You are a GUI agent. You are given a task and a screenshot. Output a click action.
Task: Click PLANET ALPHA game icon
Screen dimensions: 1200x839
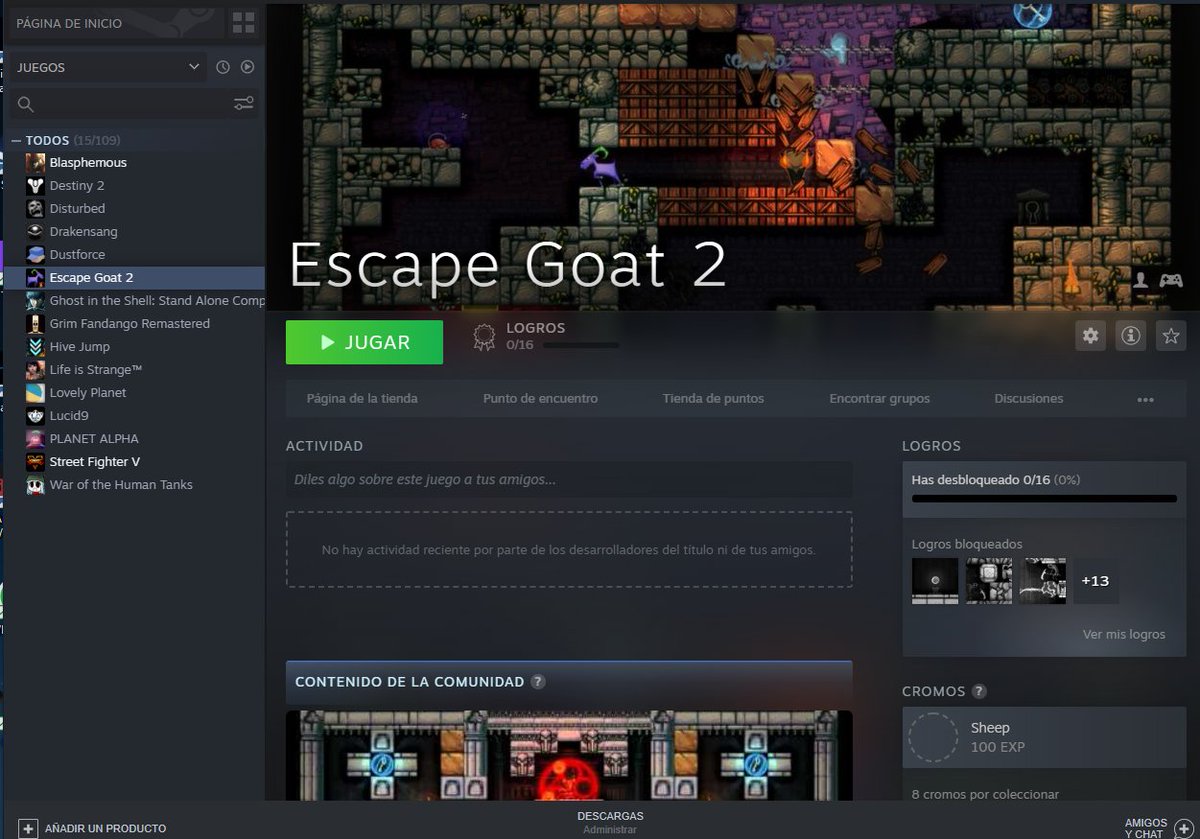click(35, 438)
